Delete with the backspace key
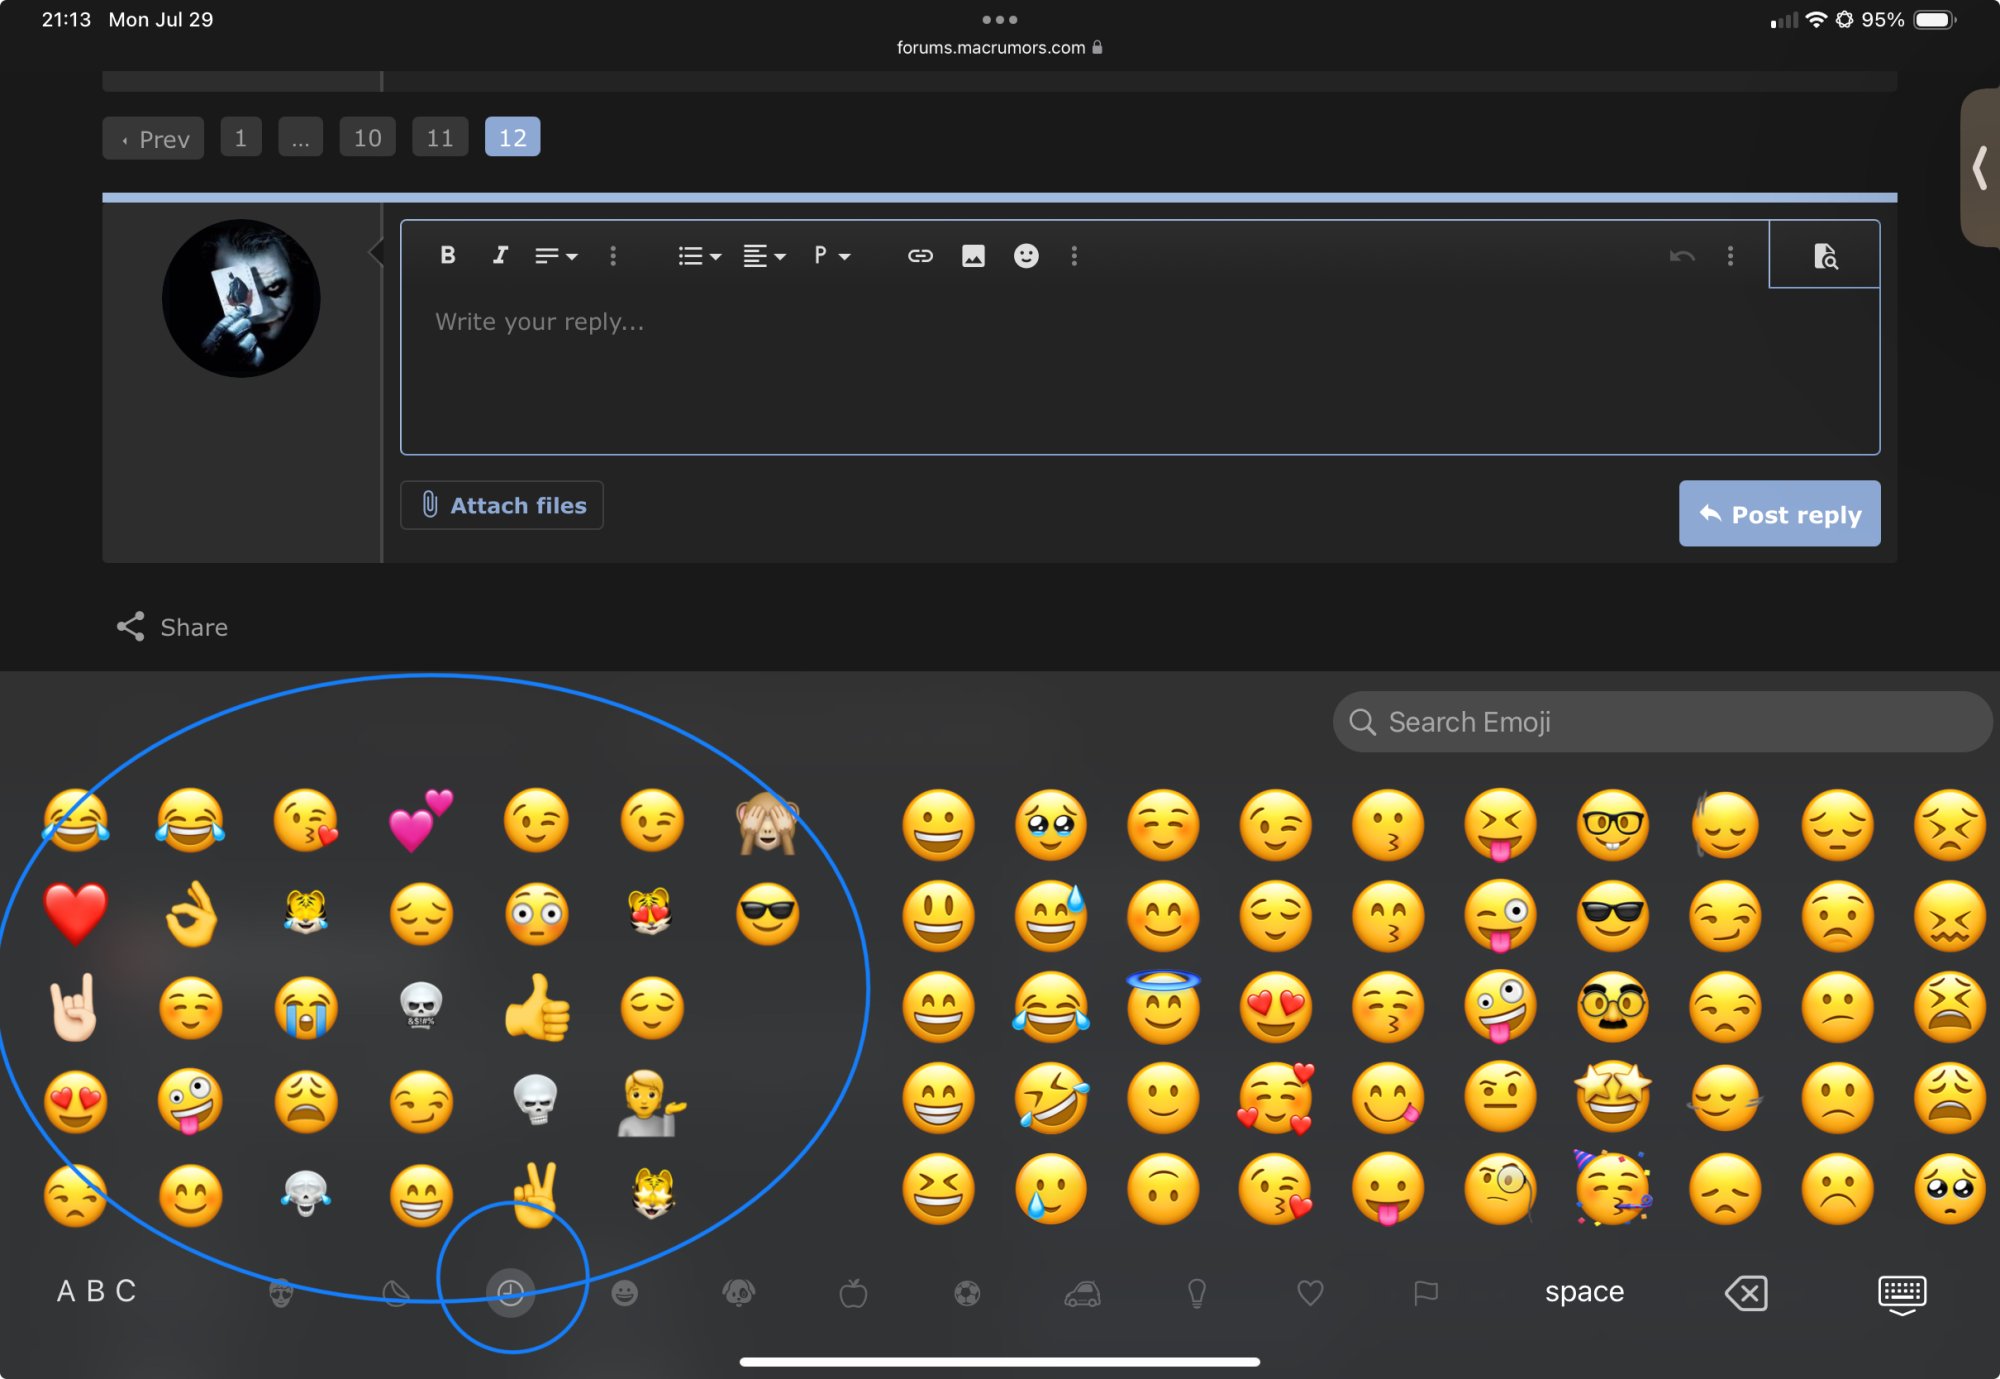Viewport: 2000px width, 1379px height. pyautogui.click(x=1746, y=1293)
